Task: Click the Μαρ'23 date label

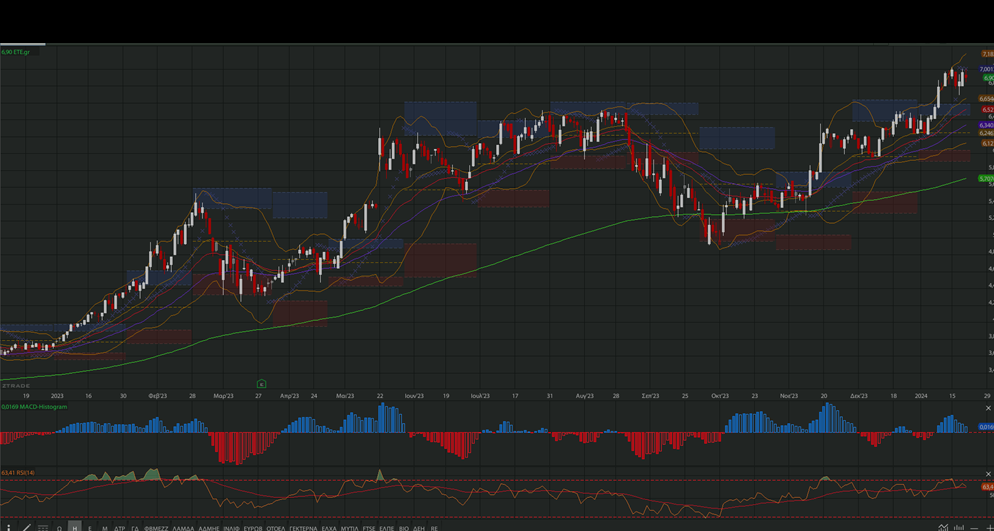Action: [x=223, y=396]
